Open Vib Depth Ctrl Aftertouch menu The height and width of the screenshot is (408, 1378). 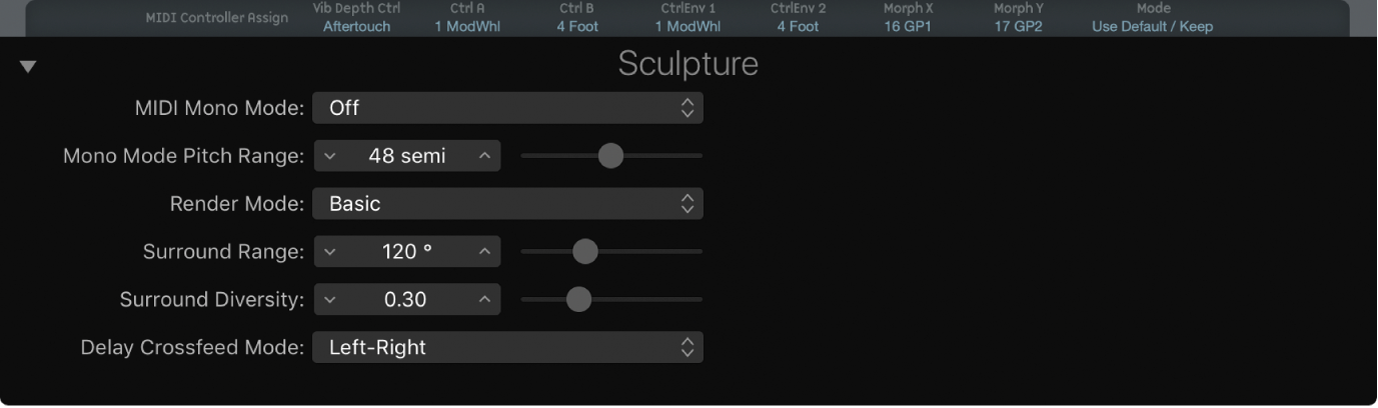point(356,27)
